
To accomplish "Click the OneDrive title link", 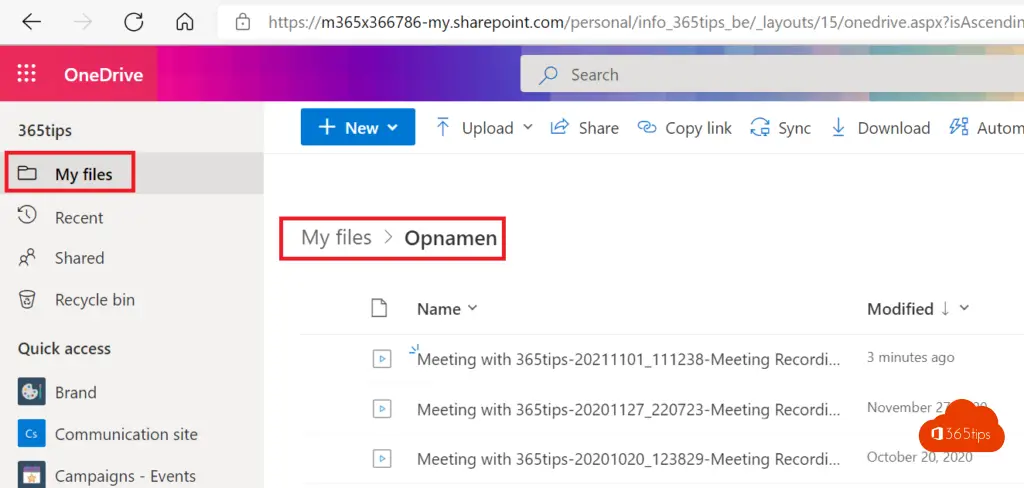I will tap(103, 74).
